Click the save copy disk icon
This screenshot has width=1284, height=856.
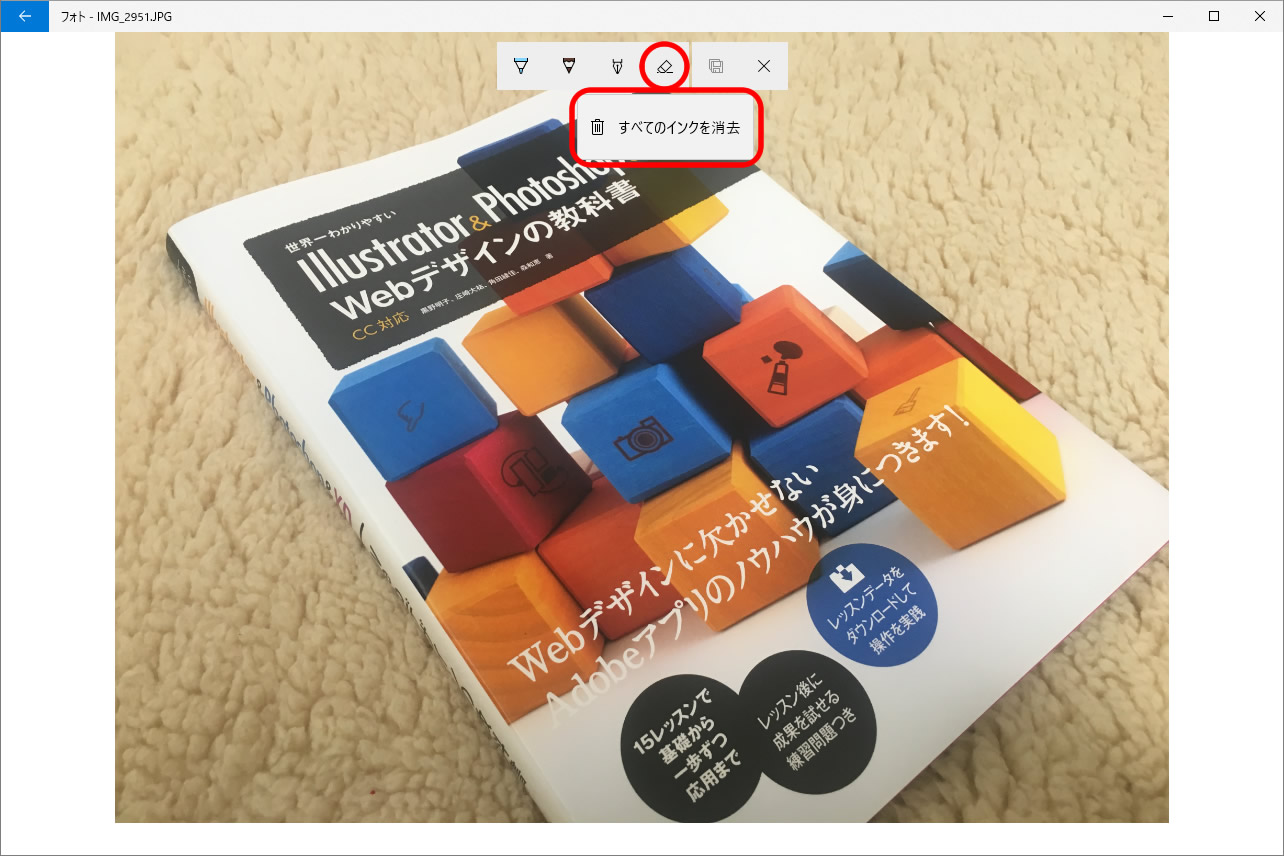point(716,66)
